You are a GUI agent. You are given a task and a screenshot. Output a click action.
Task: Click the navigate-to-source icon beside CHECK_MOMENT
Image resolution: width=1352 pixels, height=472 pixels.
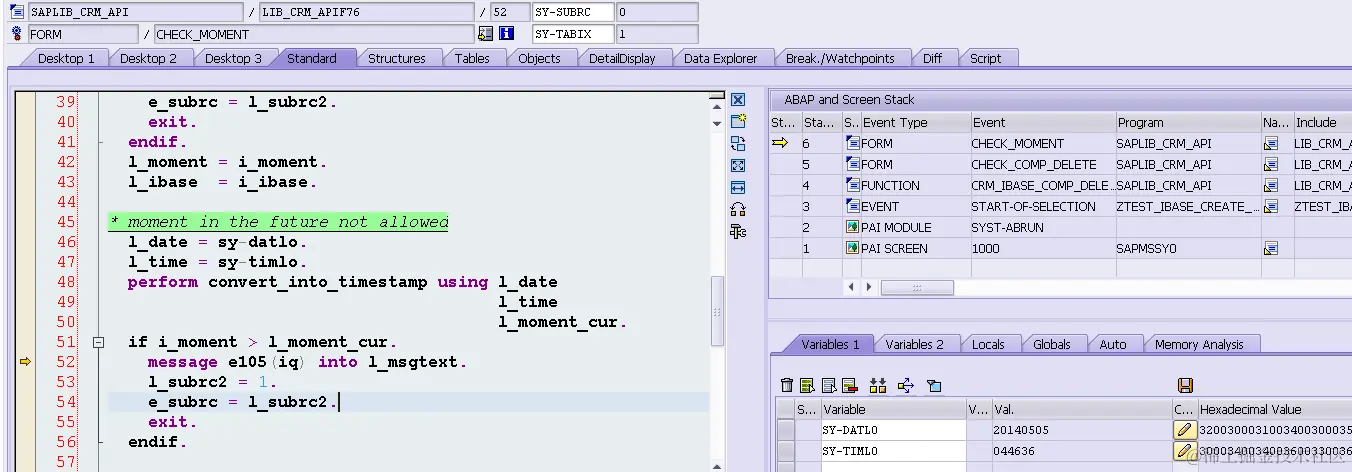(485, 34)
